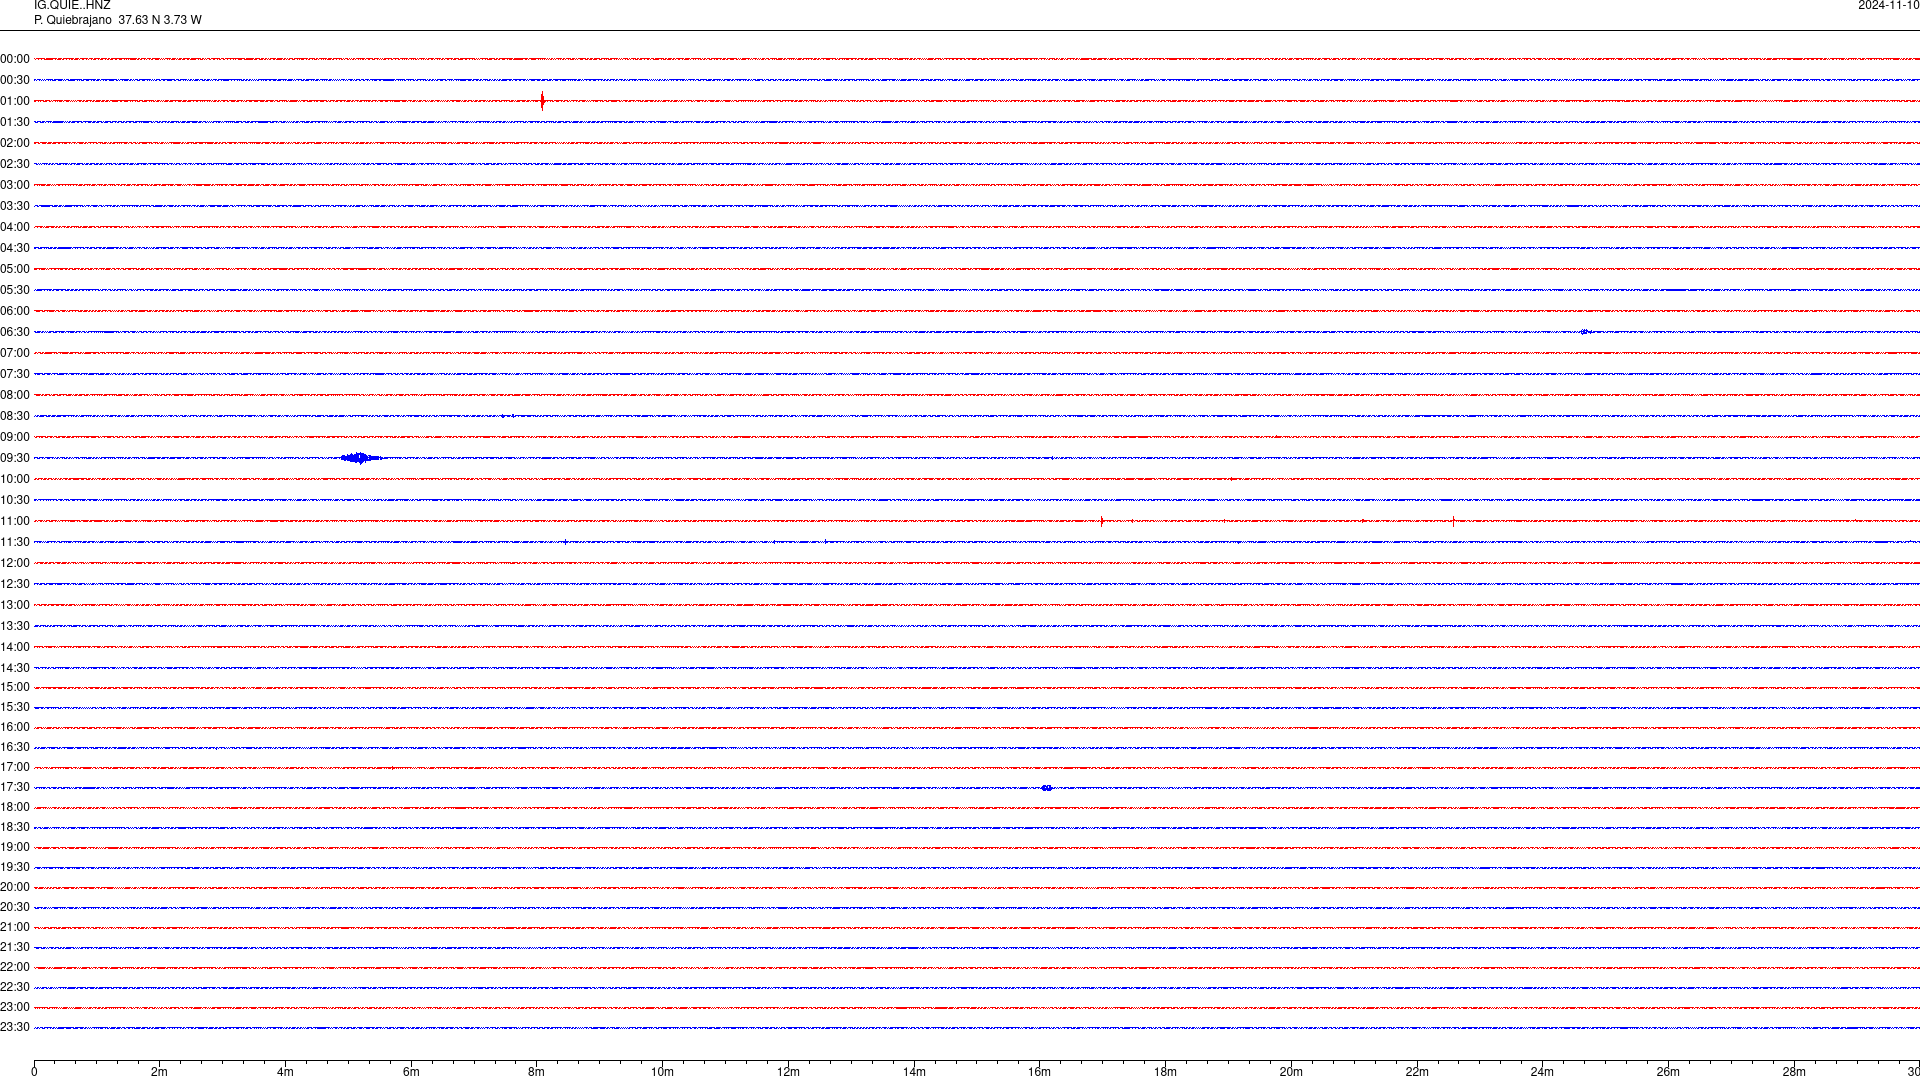Click the 24m tick label on the axis
1920x1080 pixels.
[1542, 1072]
